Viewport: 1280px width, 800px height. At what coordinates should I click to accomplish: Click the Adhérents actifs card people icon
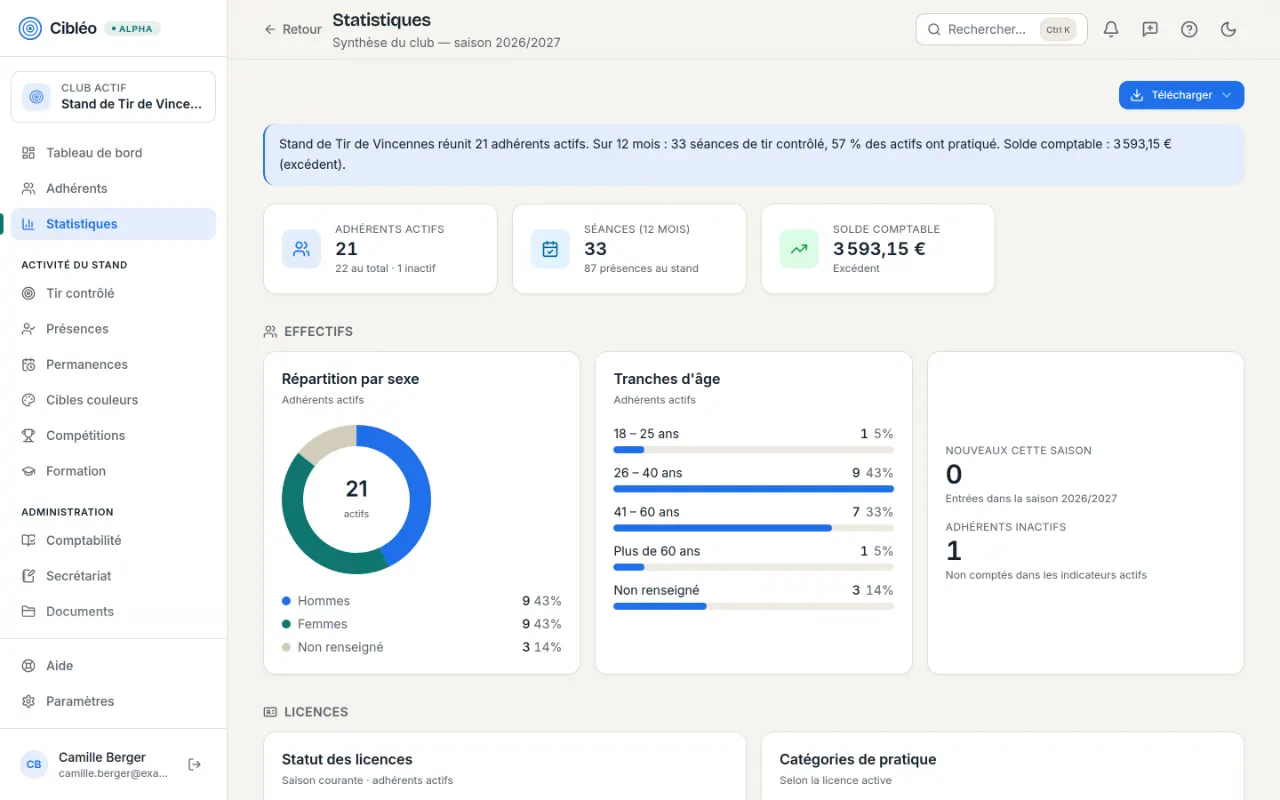tap(301, 249)
